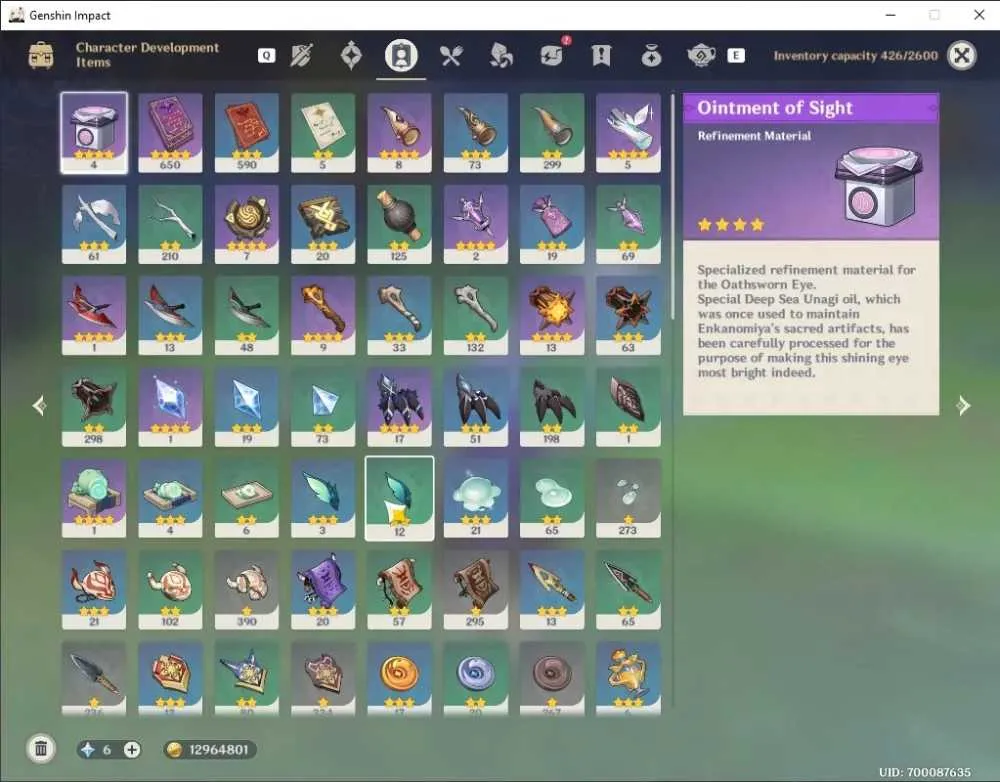Open the Materials tab with leaf icon

[501, 56]
